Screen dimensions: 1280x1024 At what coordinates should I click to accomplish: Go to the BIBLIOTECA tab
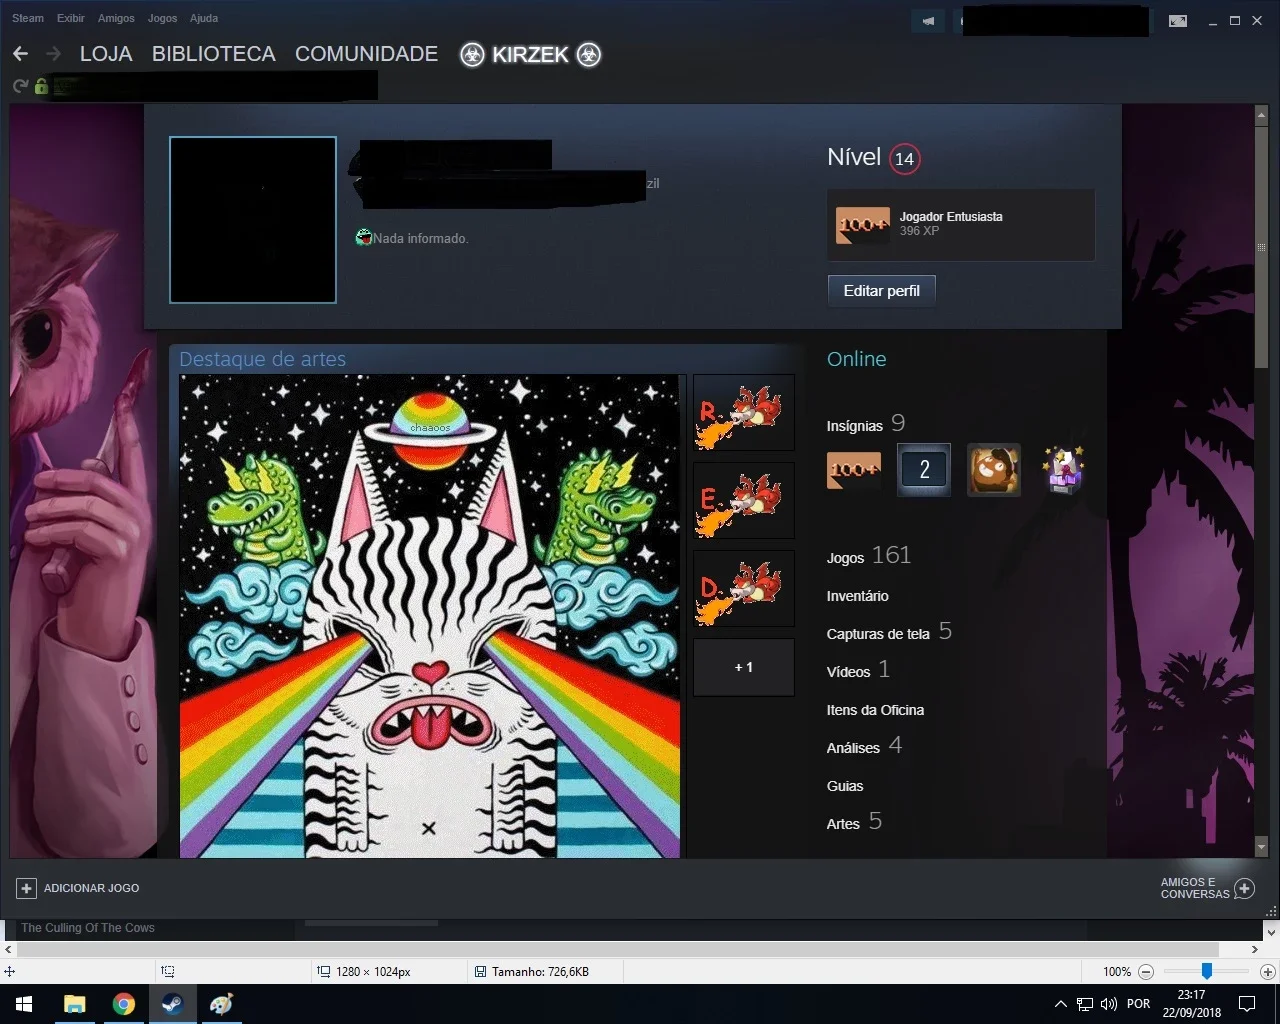tap(214, 54)
